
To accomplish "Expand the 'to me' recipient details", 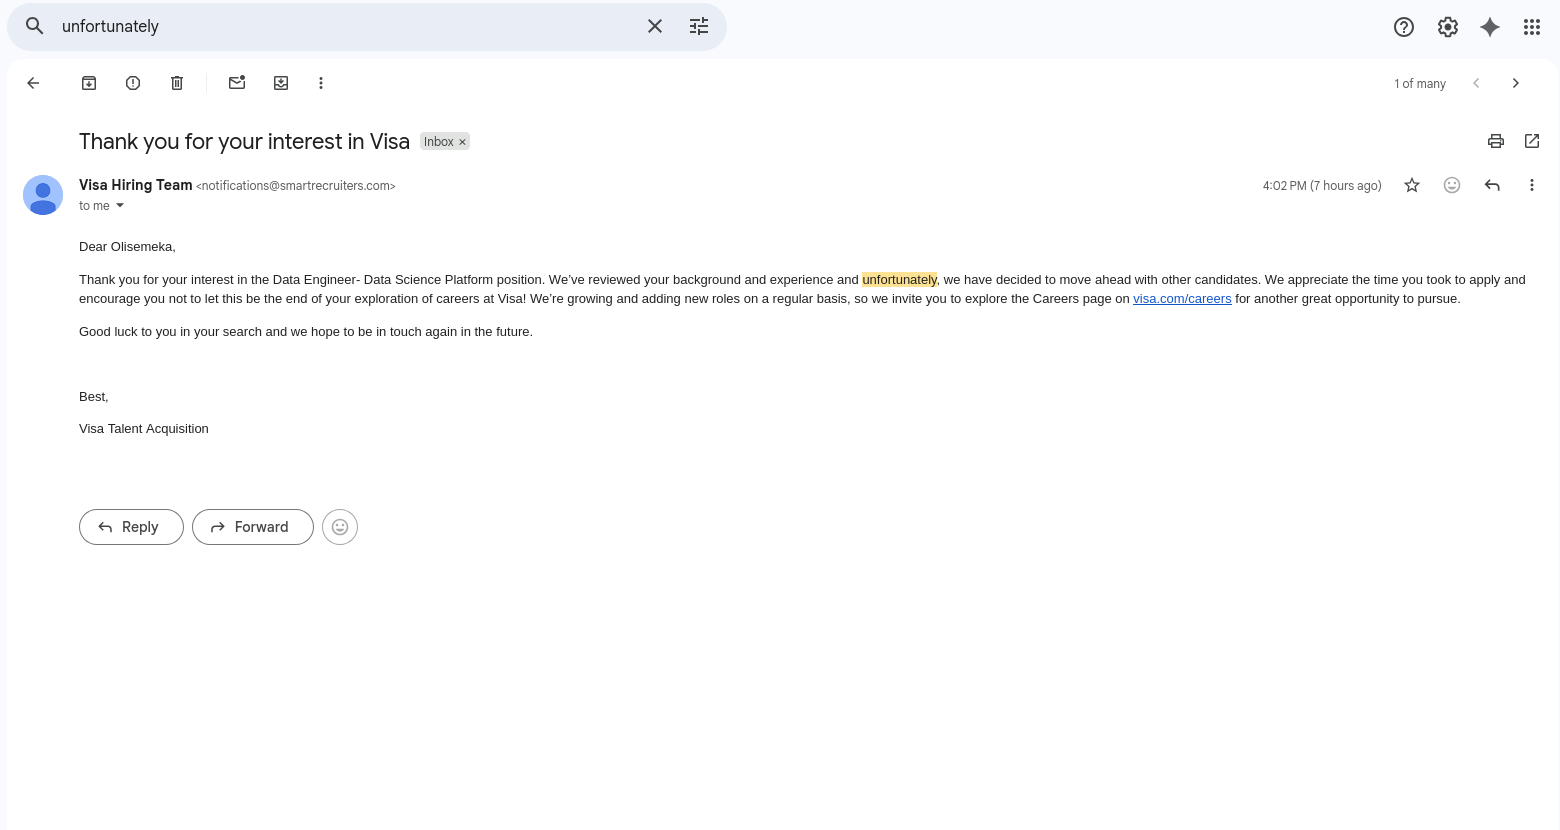I will [x=120, y=206].
